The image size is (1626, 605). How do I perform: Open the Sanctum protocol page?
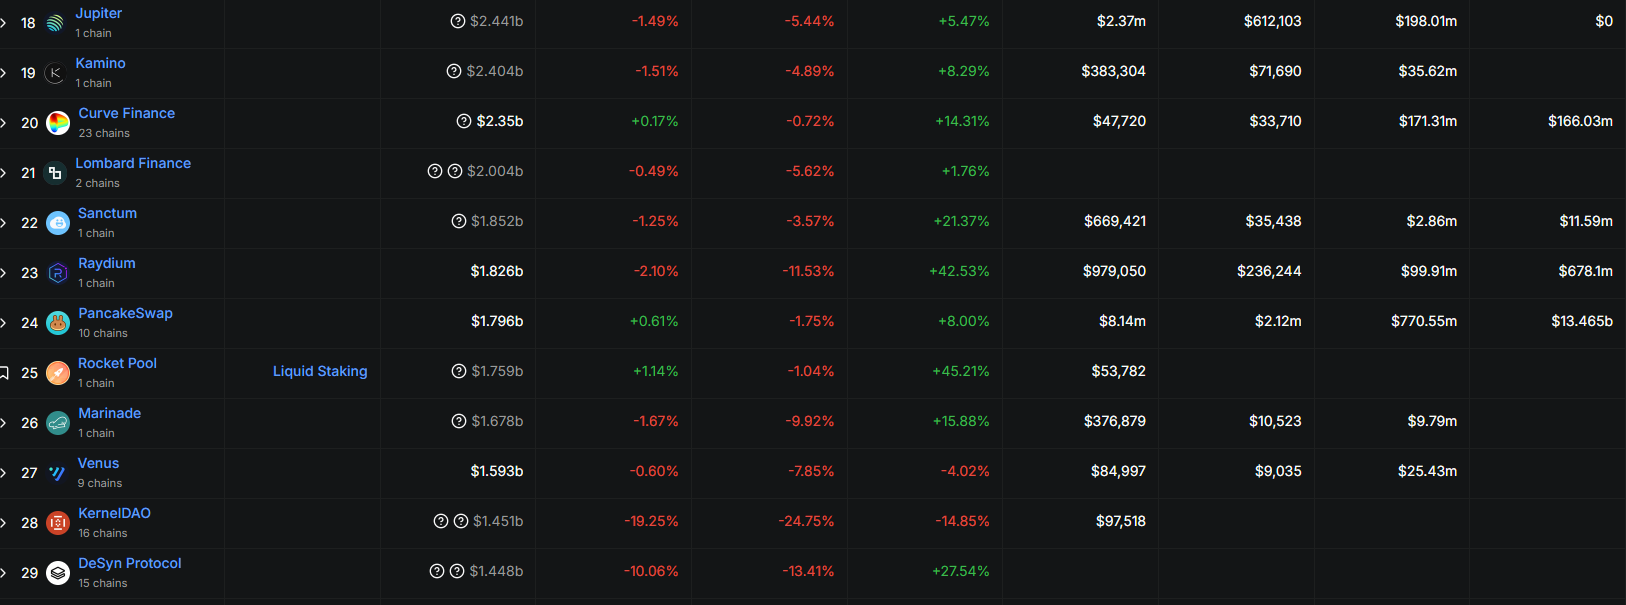108,213
